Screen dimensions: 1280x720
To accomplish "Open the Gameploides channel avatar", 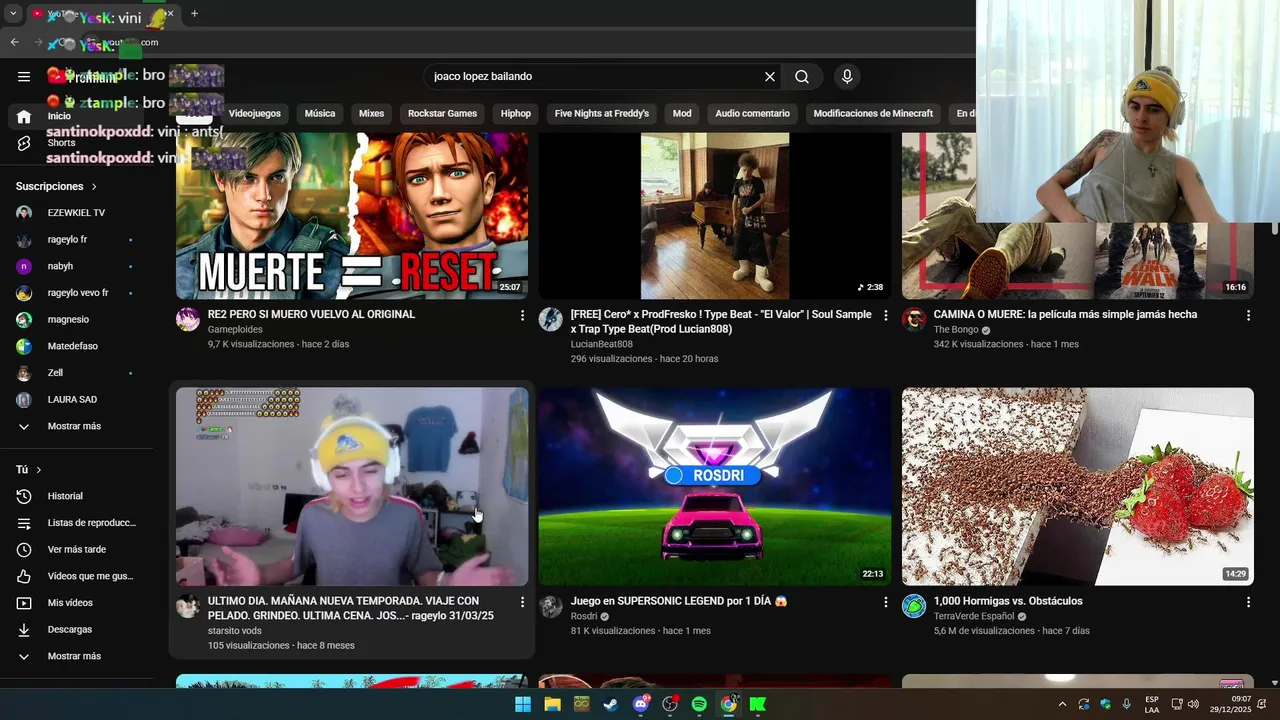I will click(188, 319).
